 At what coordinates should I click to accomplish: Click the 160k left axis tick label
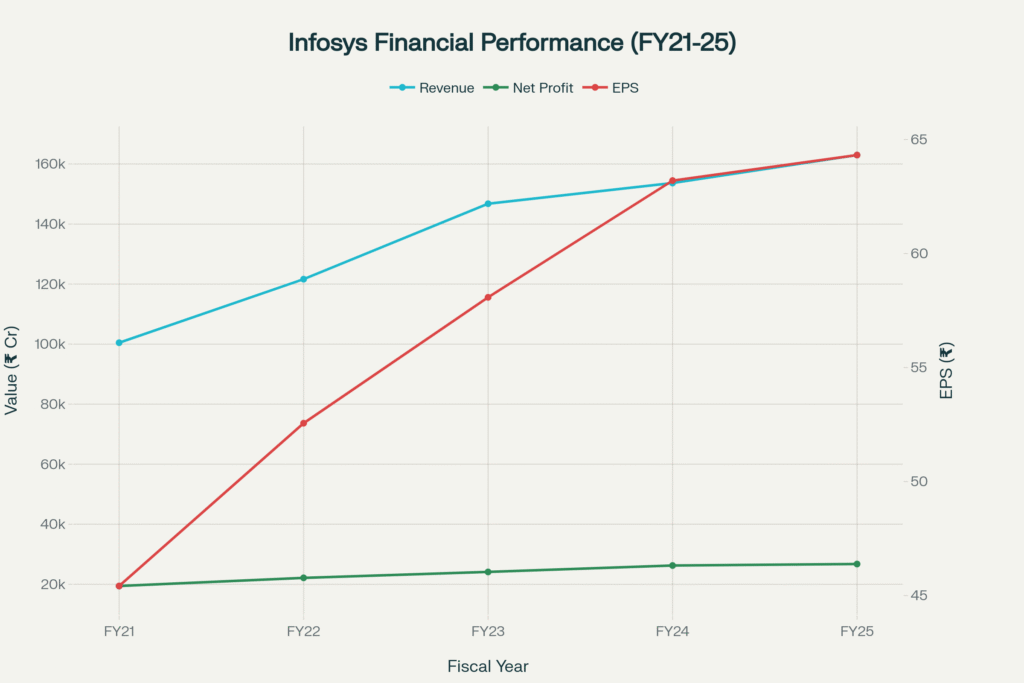pyautogui.click(x=50, y=164)
